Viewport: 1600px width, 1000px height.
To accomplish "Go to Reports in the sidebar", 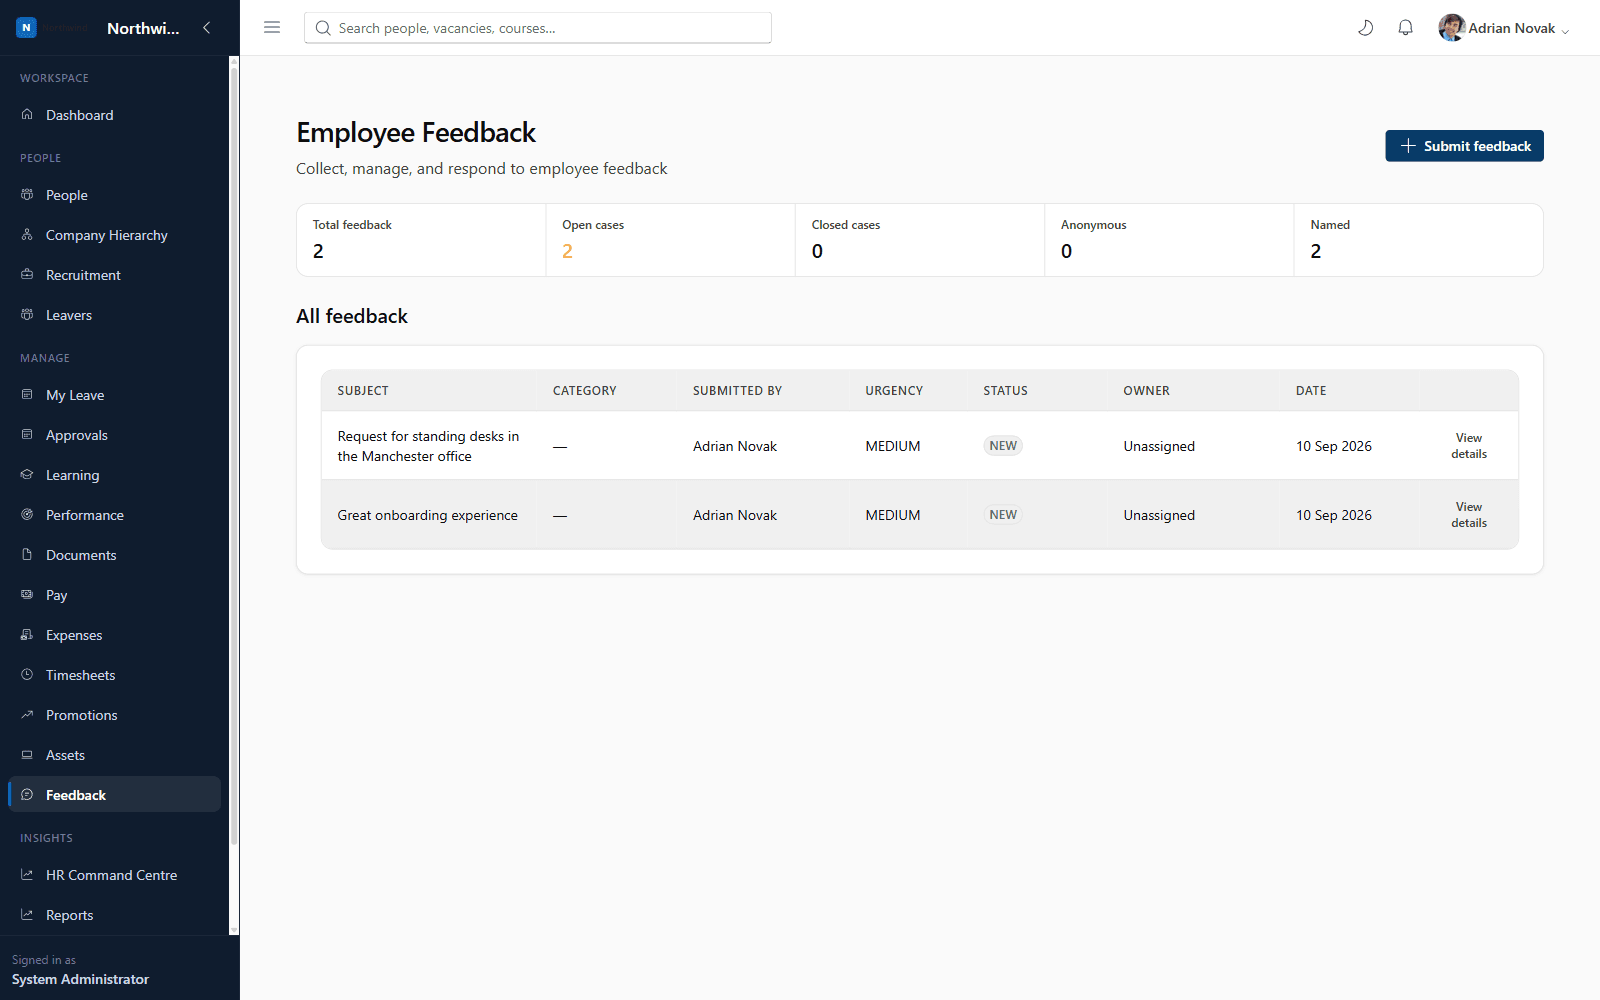I will click(114, 915).
